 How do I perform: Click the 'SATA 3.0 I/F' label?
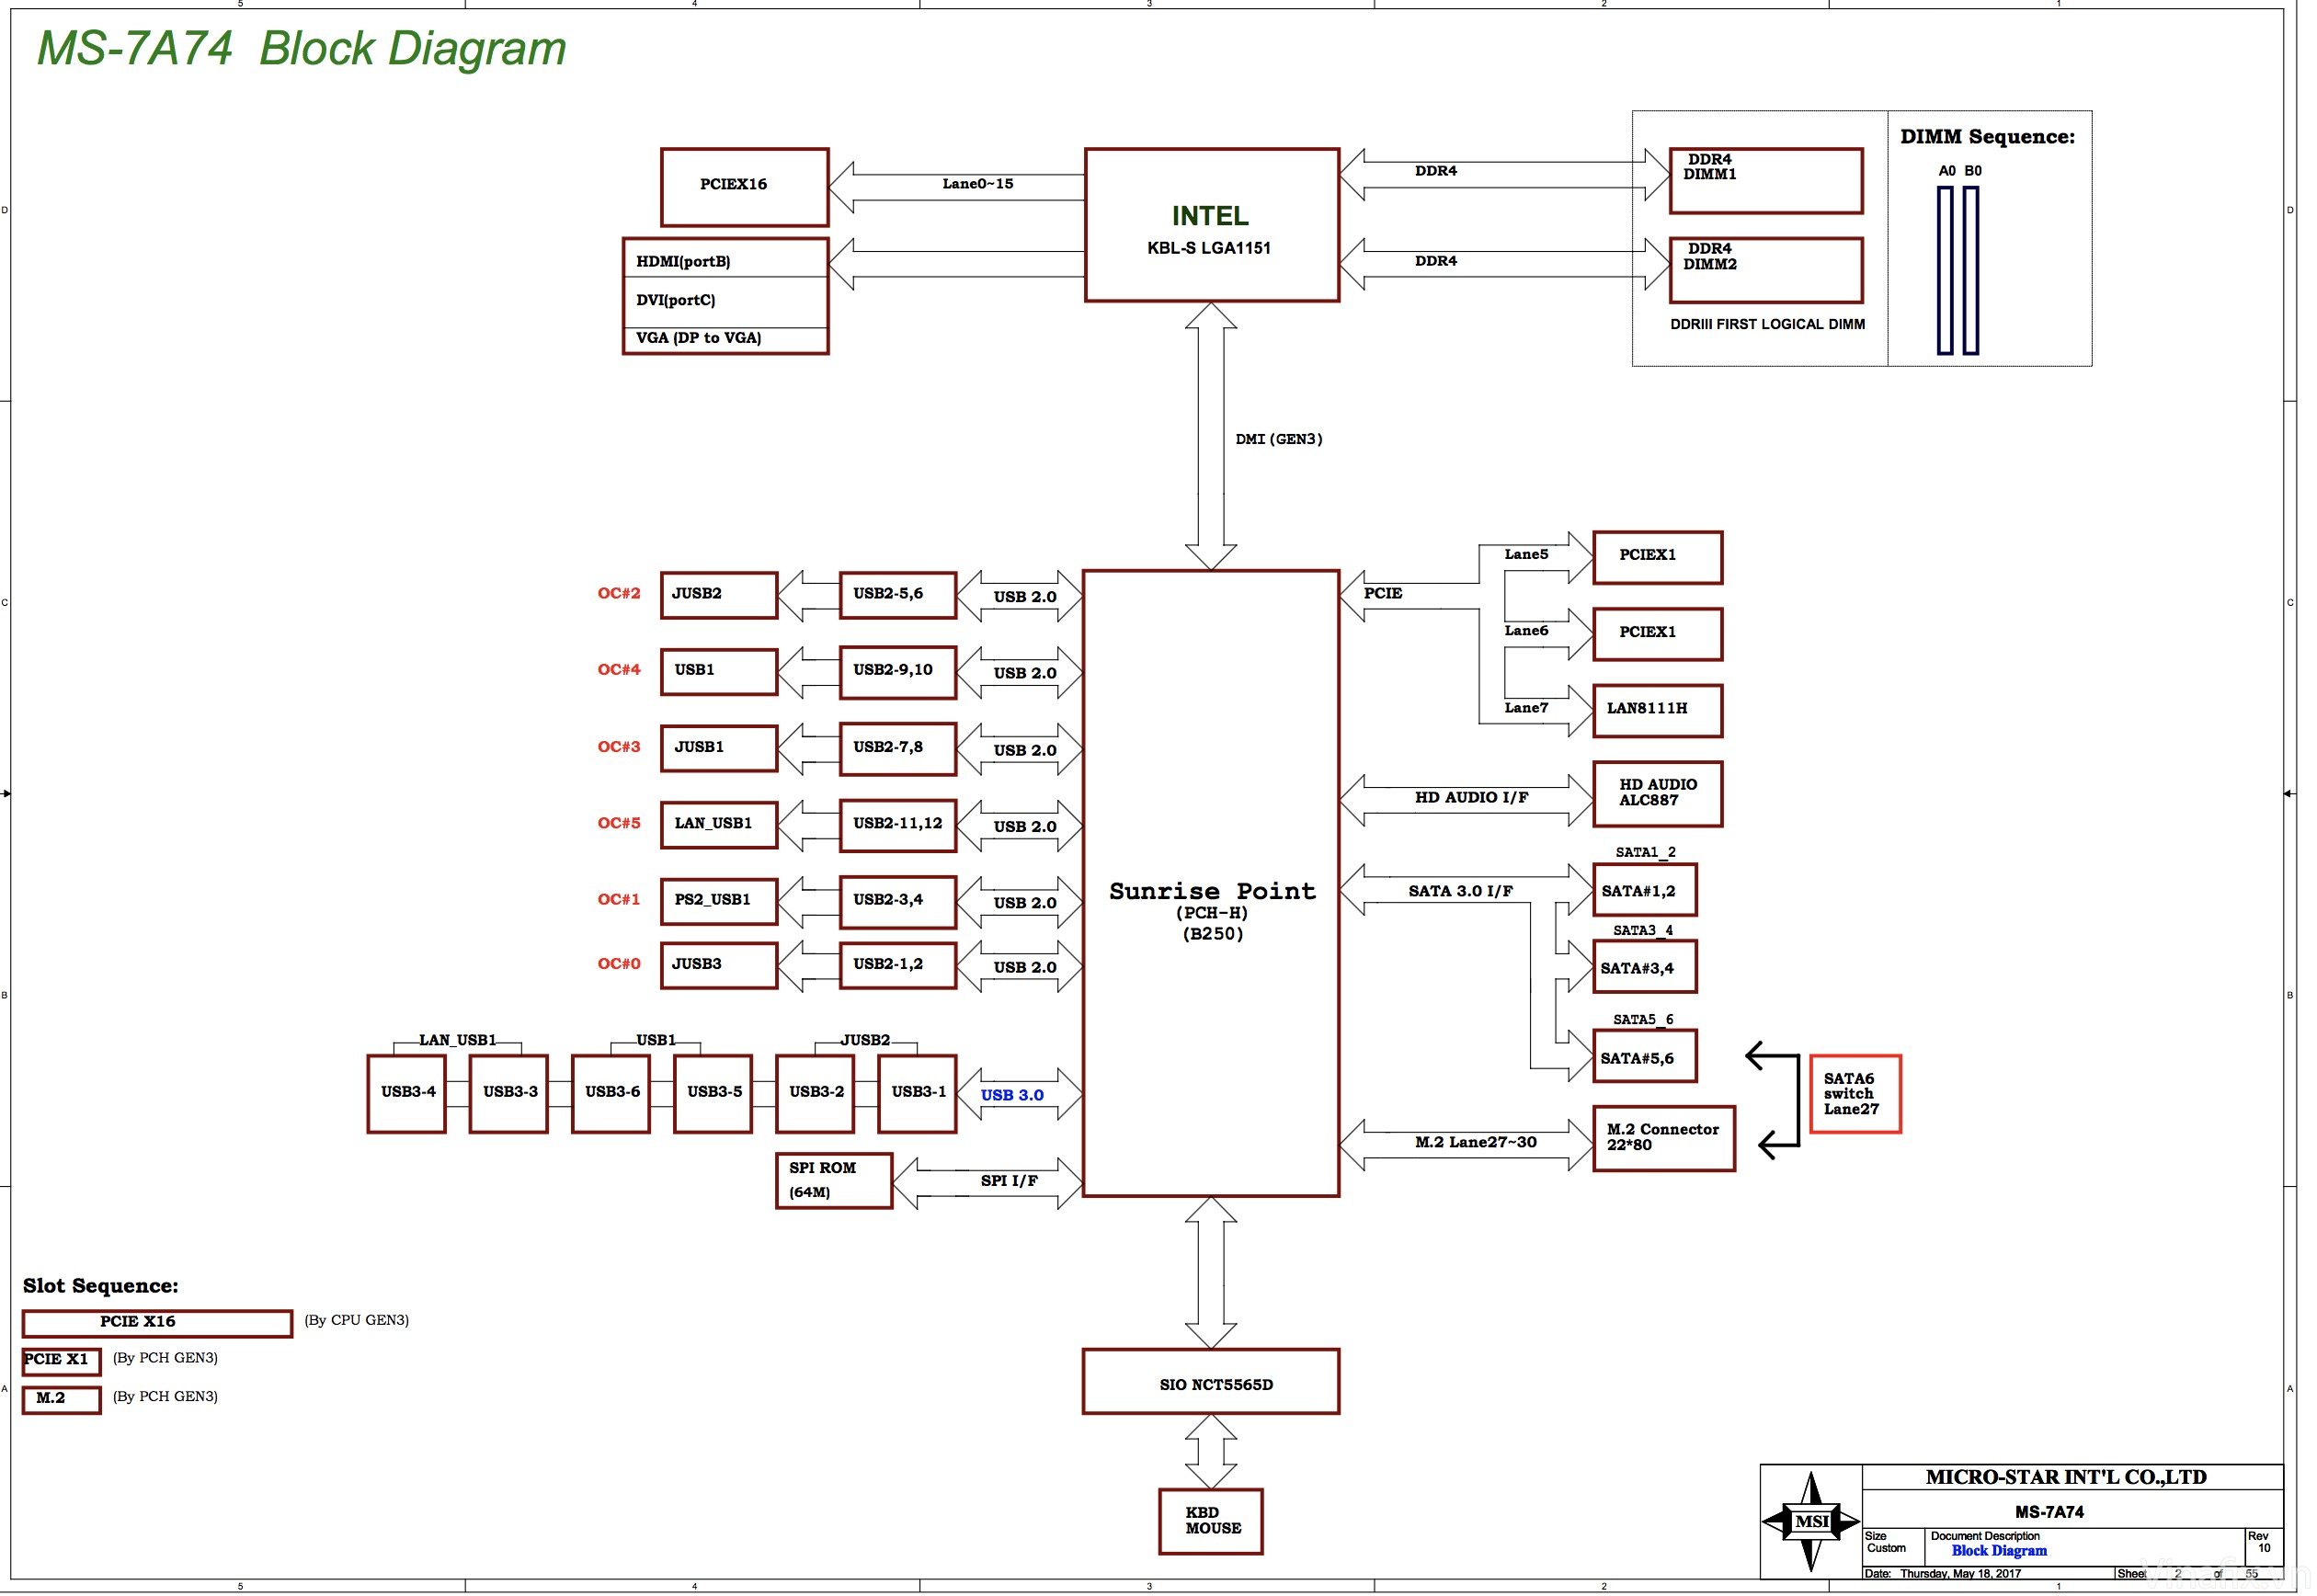click(x=1460, y=891)
